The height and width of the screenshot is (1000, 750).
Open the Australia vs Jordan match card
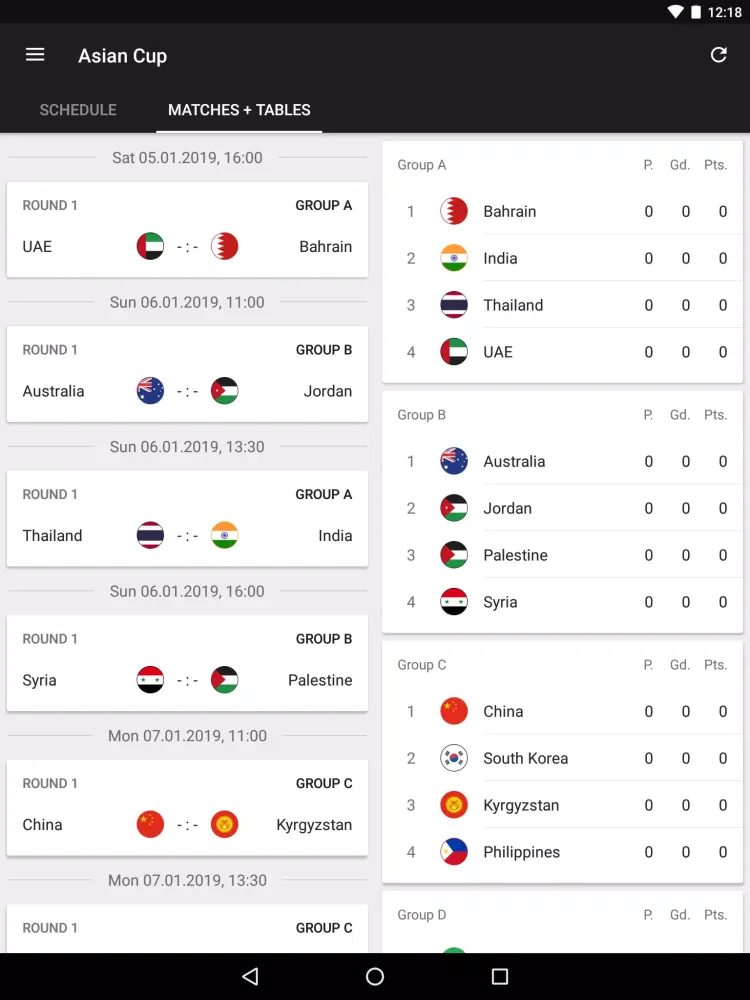coord(187,374)
